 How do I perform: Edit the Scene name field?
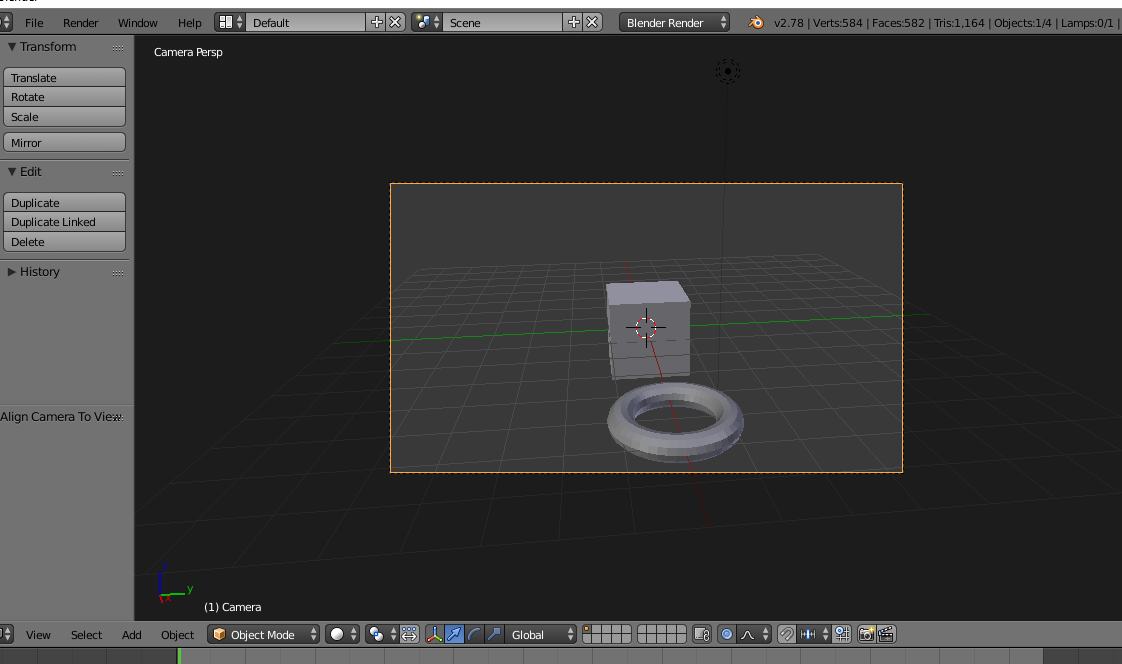[x=502, y=22]
